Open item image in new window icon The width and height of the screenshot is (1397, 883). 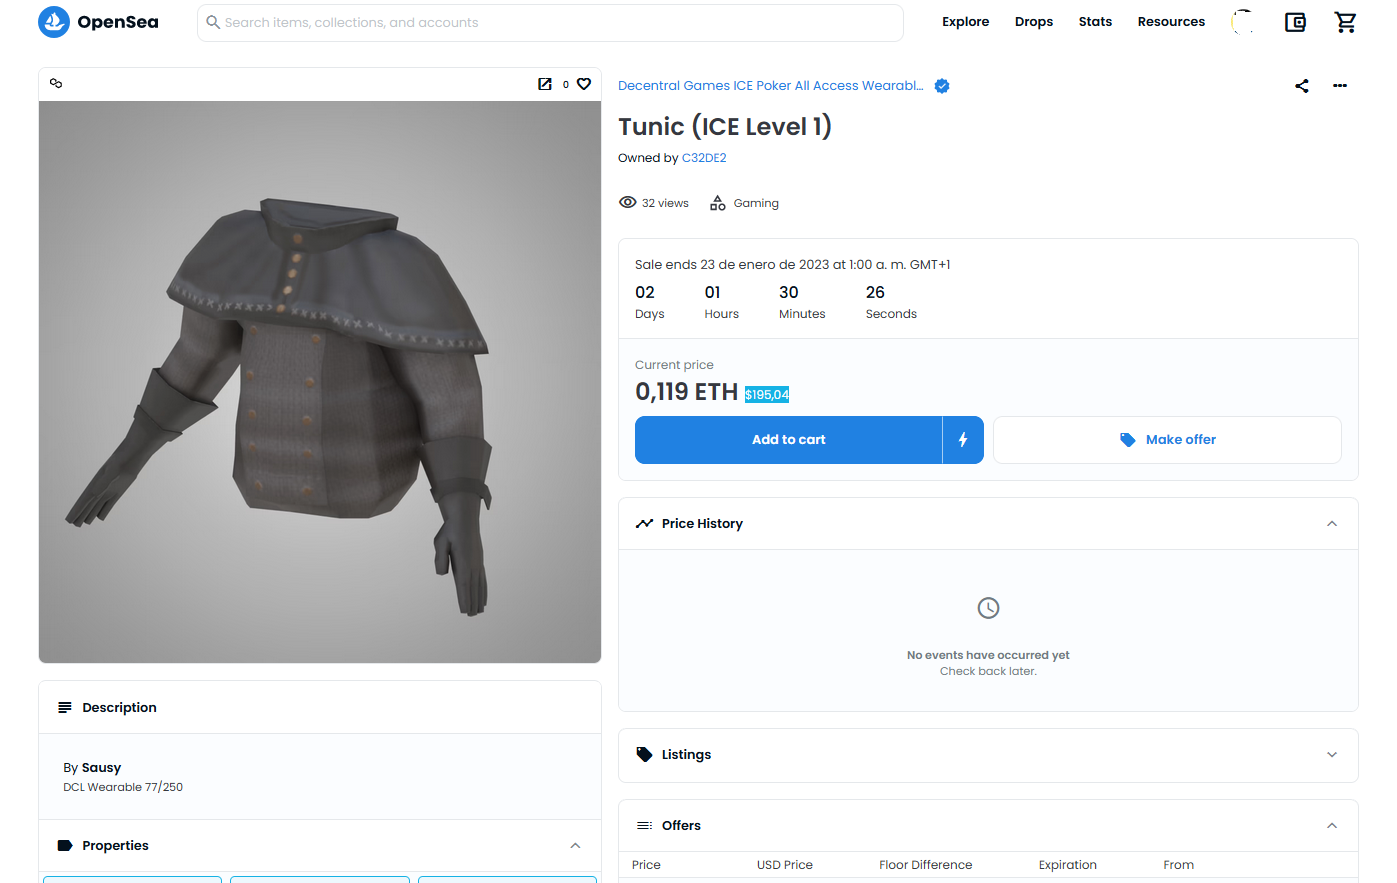(x=545, y=84)
